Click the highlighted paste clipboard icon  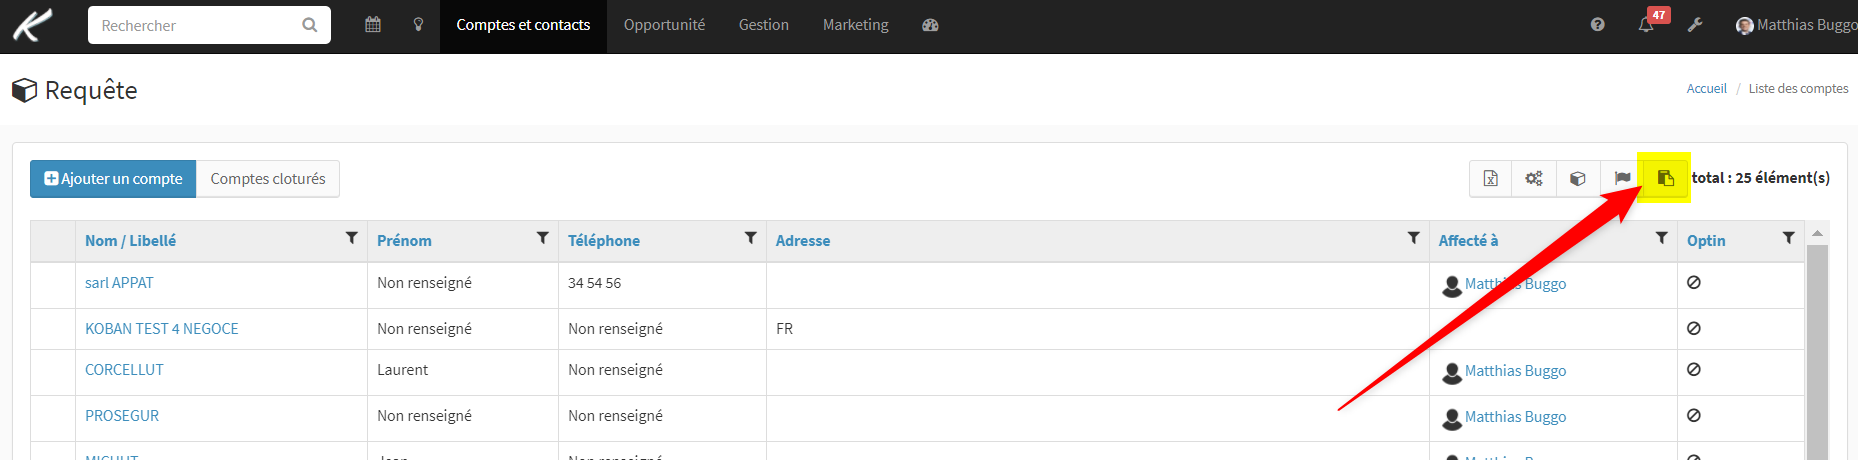click(1665, 178)
